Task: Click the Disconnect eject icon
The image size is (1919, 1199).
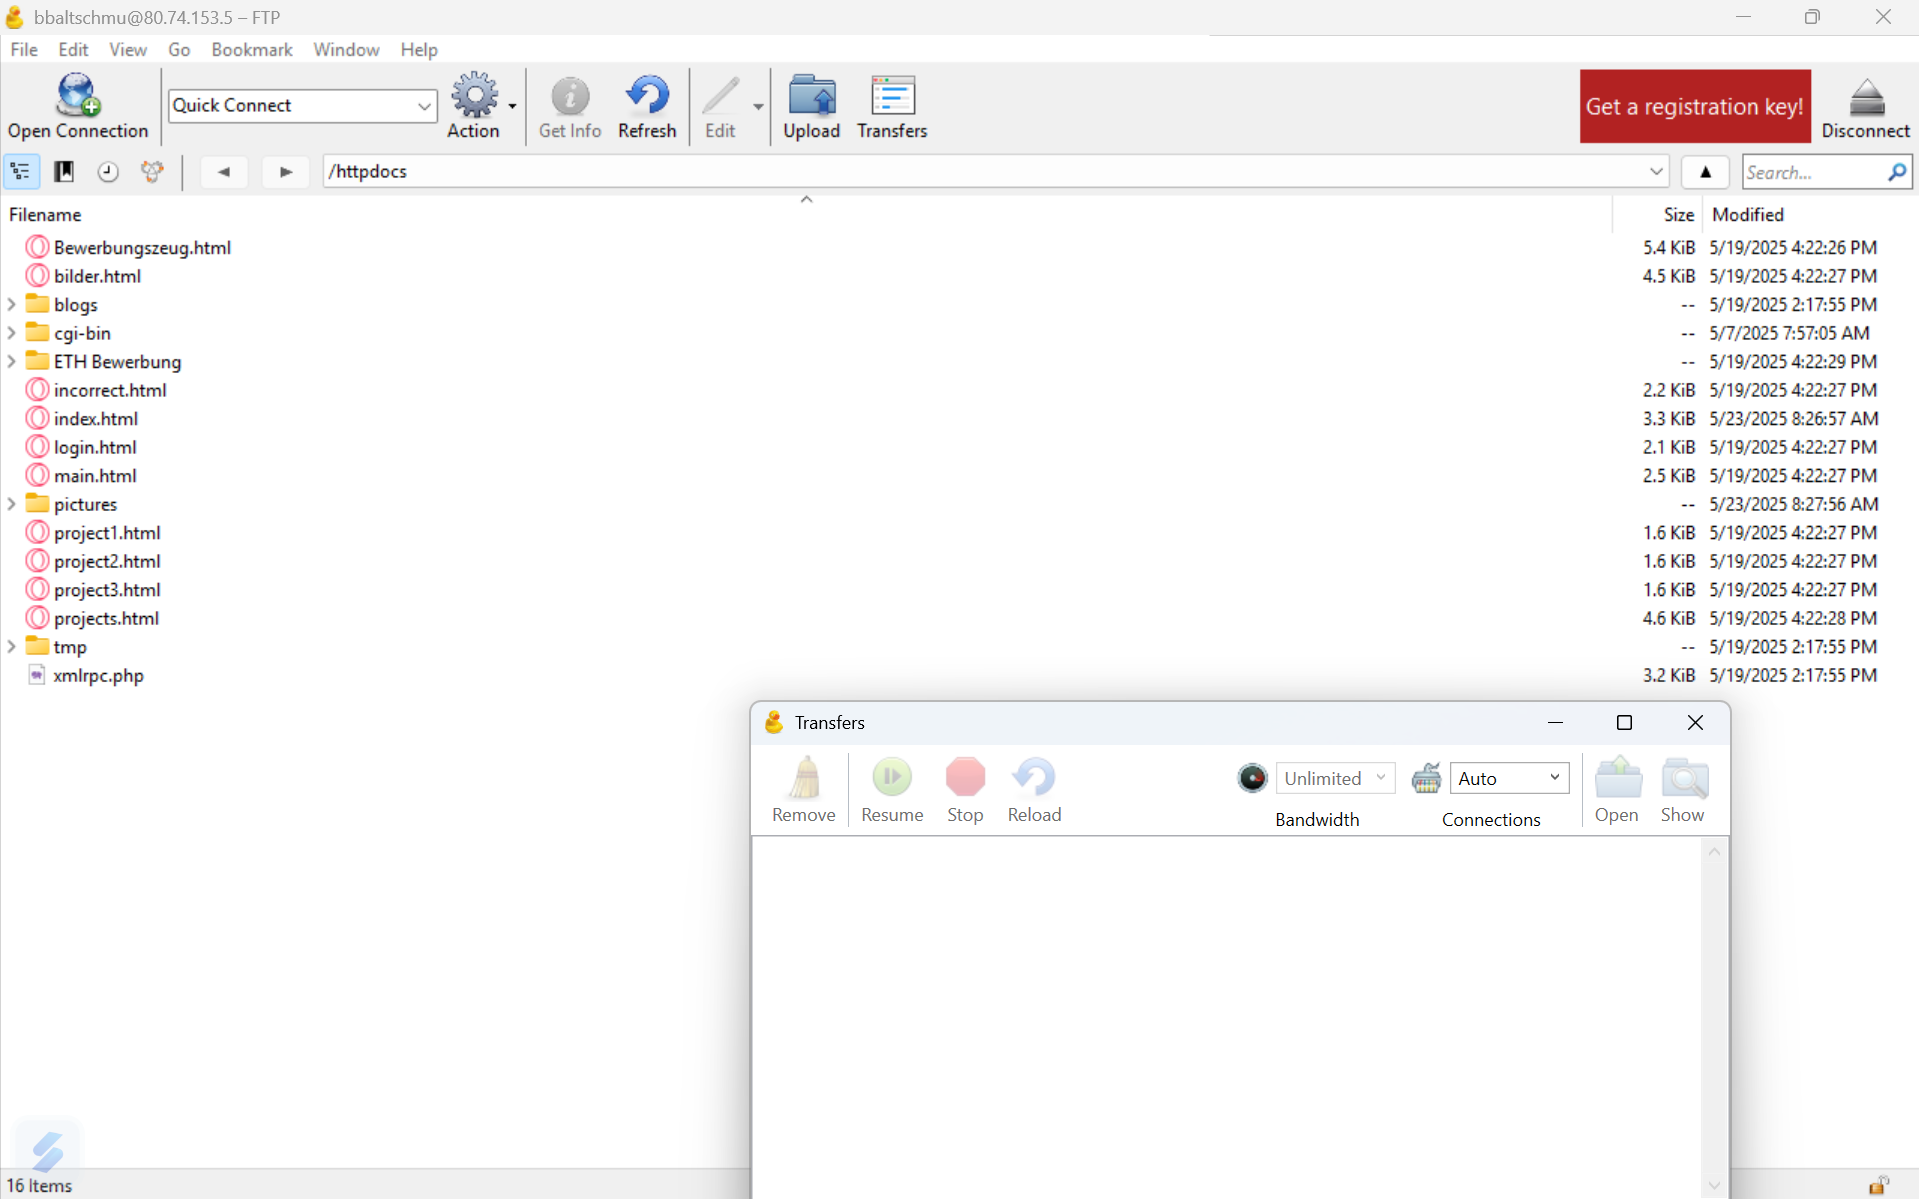Action: (x=1865, y=98)
